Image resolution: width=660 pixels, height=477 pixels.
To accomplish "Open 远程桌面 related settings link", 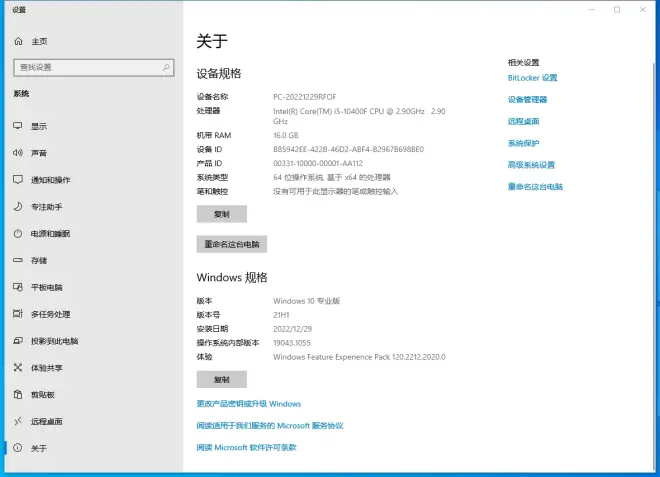I will point(523,122).
